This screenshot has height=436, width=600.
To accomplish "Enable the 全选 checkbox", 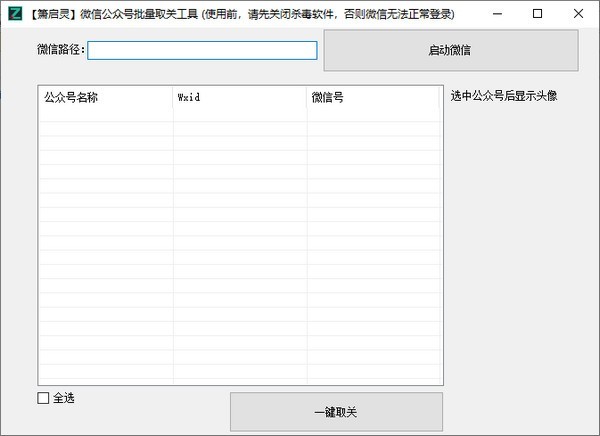I will [x=43, y=398].
